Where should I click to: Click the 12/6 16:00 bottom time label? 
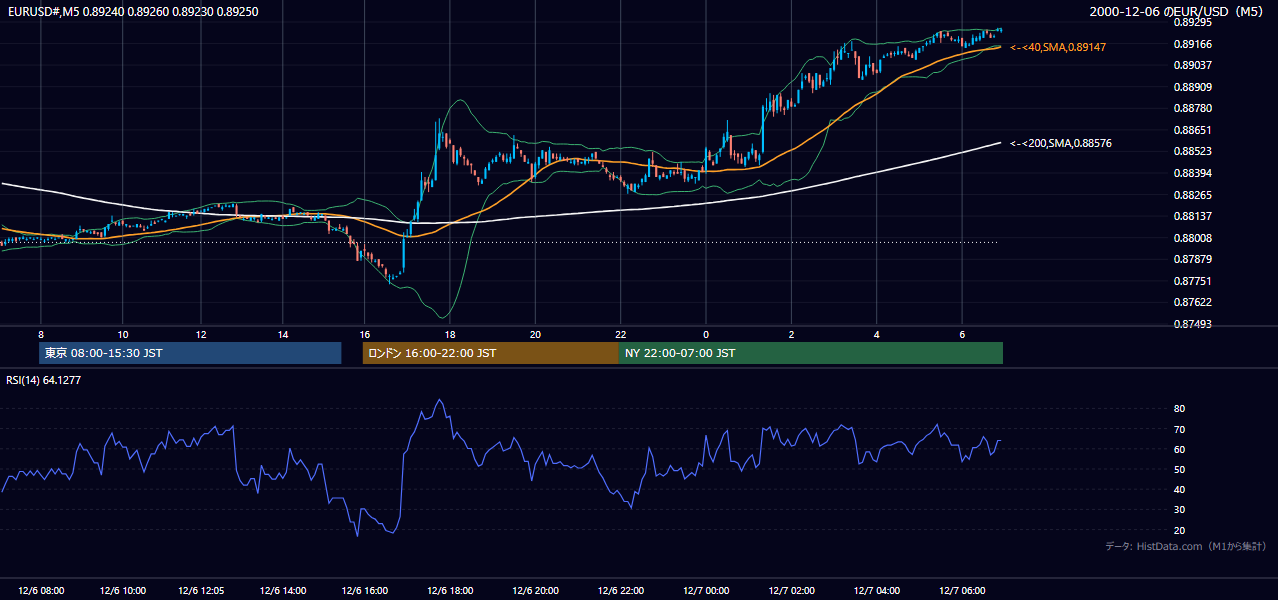(x=364, y=591)
